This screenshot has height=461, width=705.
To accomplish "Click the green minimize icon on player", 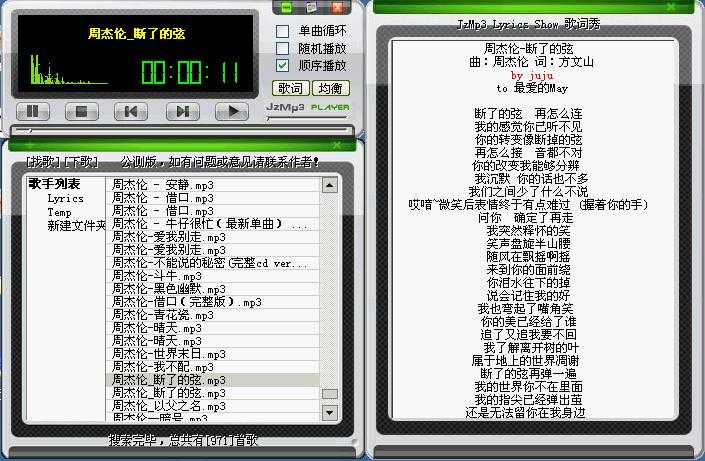I will (286, 7).
